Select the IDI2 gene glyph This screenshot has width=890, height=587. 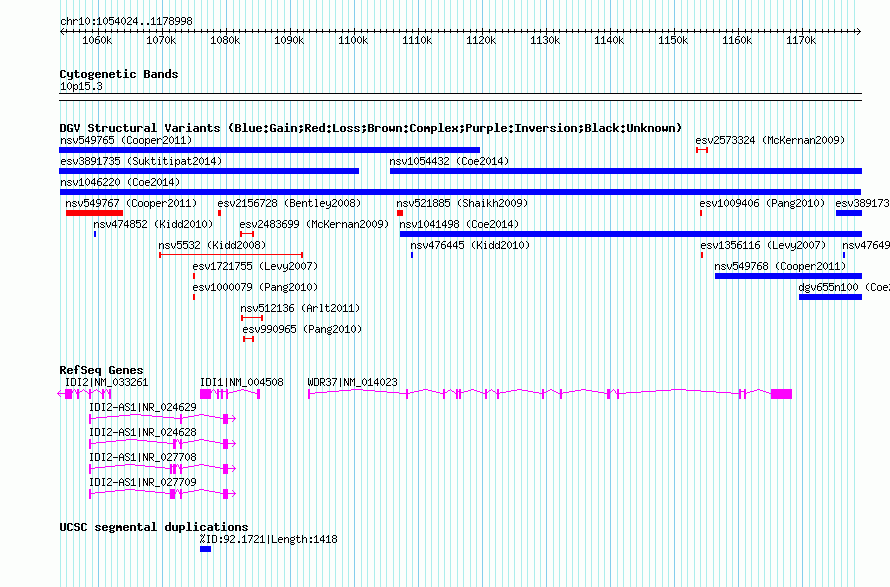click(85, 394)
